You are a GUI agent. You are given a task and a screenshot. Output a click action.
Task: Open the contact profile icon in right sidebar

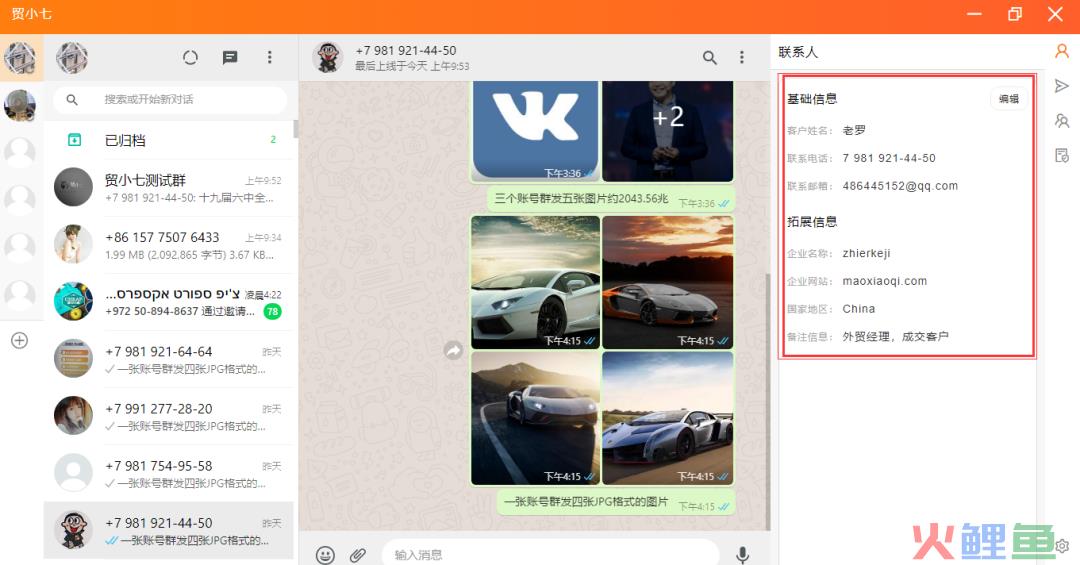point(1061,51)
